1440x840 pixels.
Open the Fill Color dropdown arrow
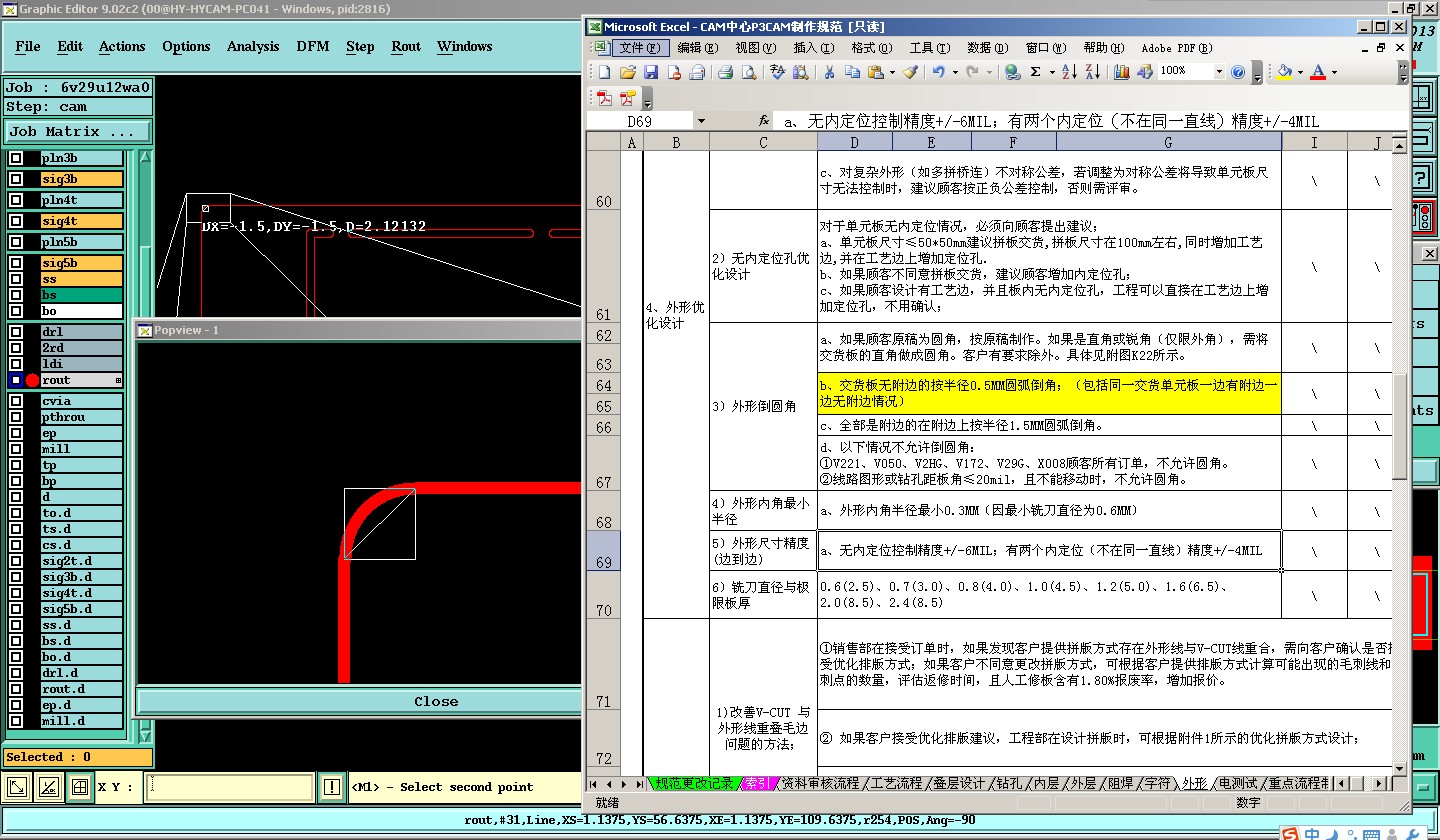pyautogui.click(x=1300, y=72)
